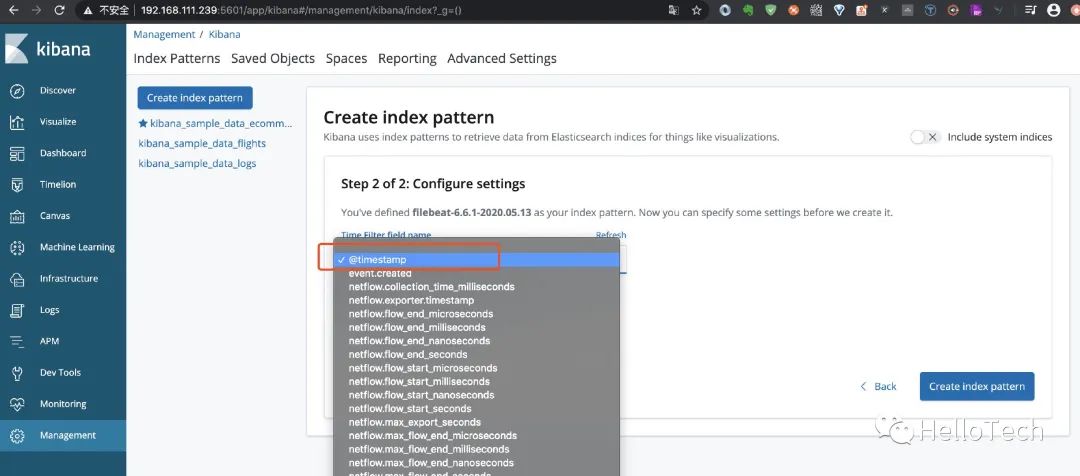Click the translate page icon
This screenshot has height=476, width=1080.
674,10
